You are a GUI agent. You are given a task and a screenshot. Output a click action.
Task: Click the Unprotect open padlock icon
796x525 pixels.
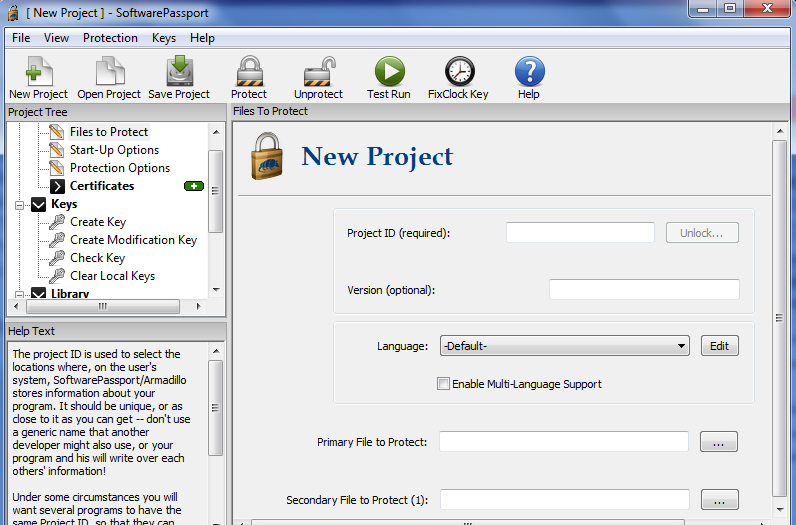pos(320,71)
